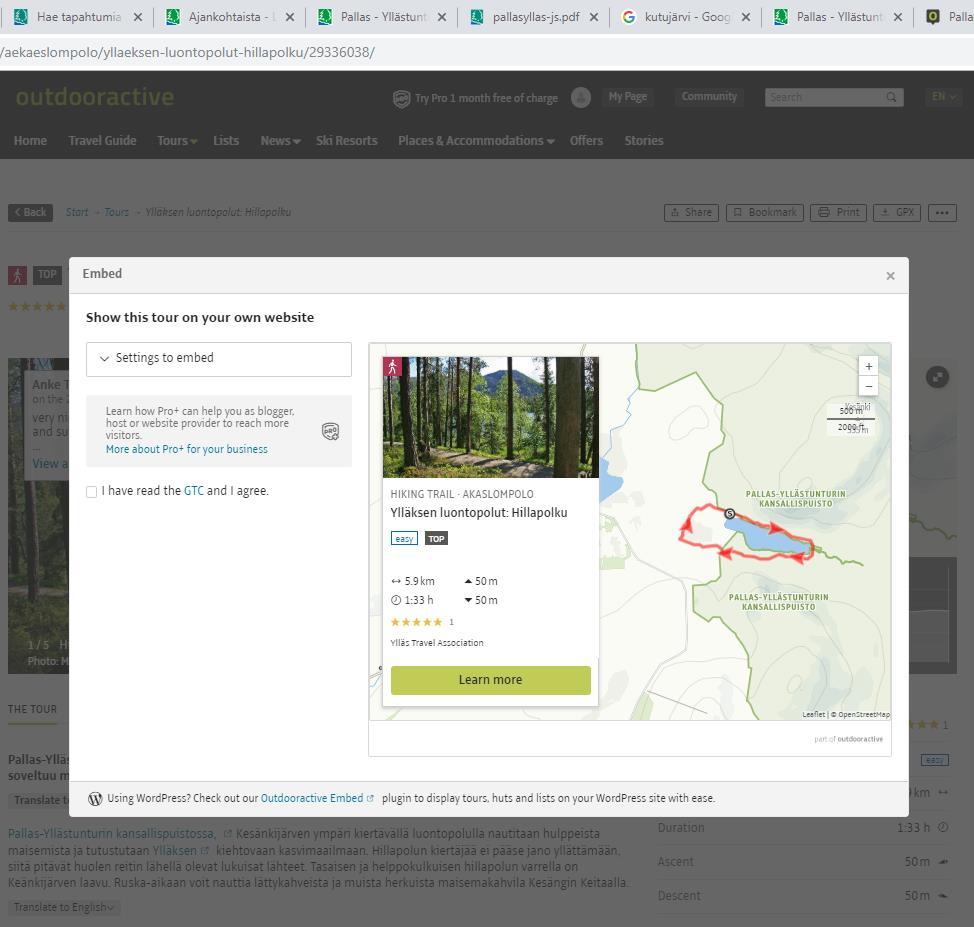Screen dimensions: 974x927
Task: Open the Home menu item
Action: (x=30, y=141)
